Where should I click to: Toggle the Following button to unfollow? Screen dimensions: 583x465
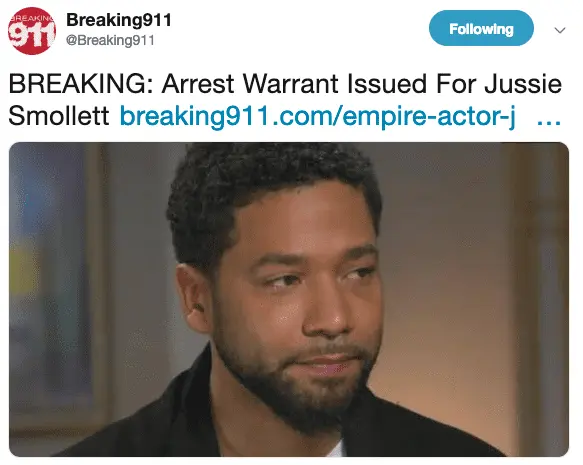pos(481,28)
